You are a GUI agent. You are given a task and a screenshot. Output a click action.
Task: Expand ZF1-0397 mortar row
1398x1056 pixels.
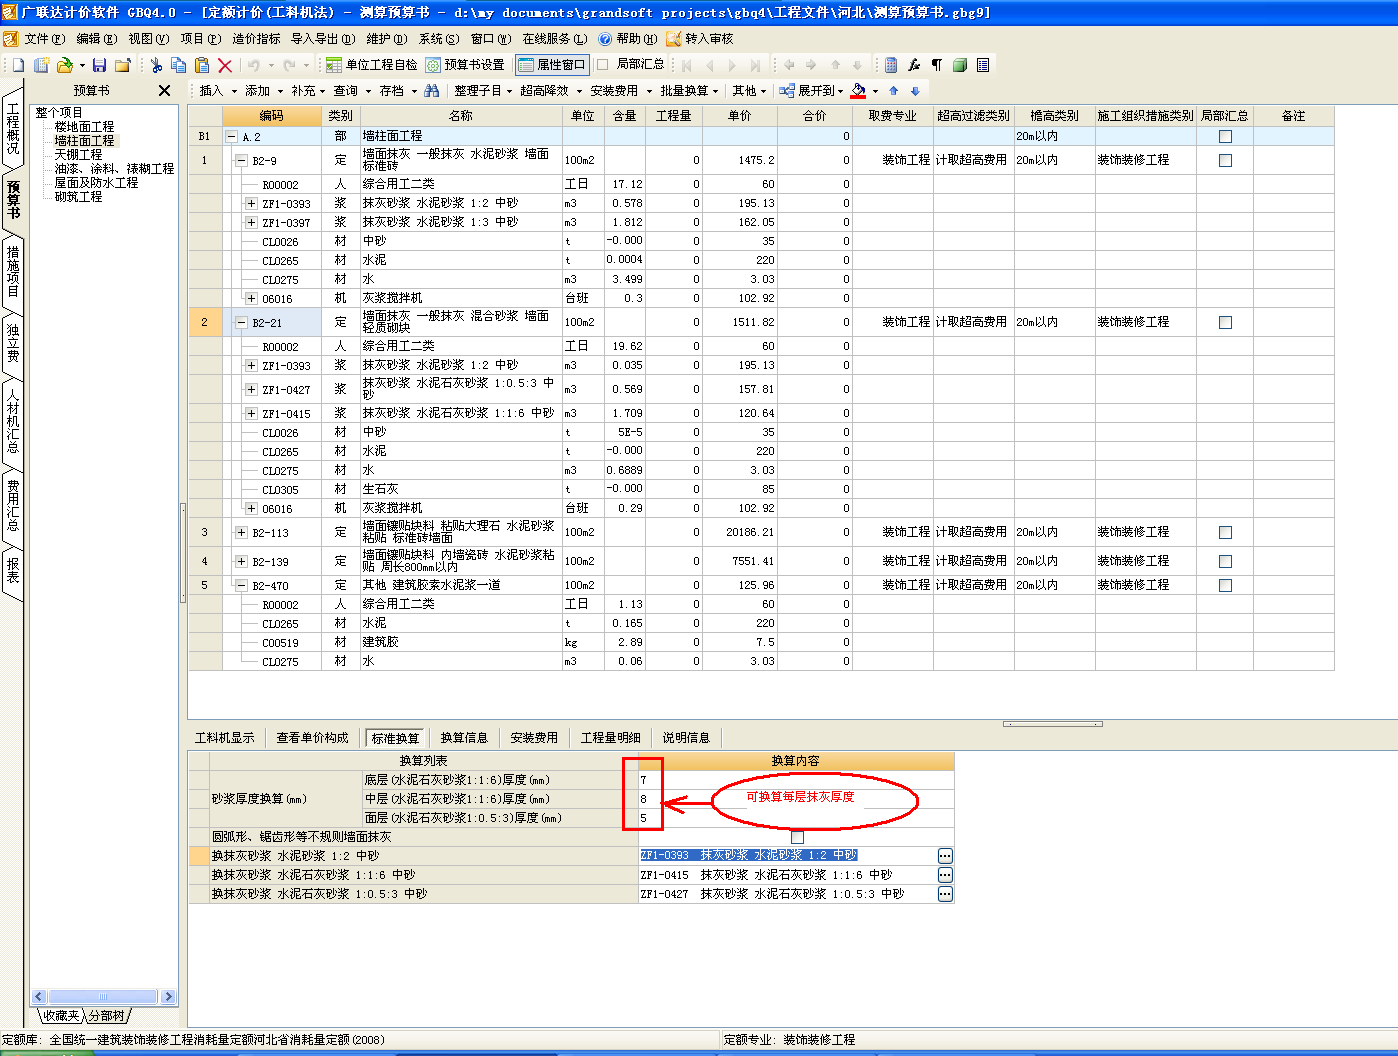tap(251, 222)
